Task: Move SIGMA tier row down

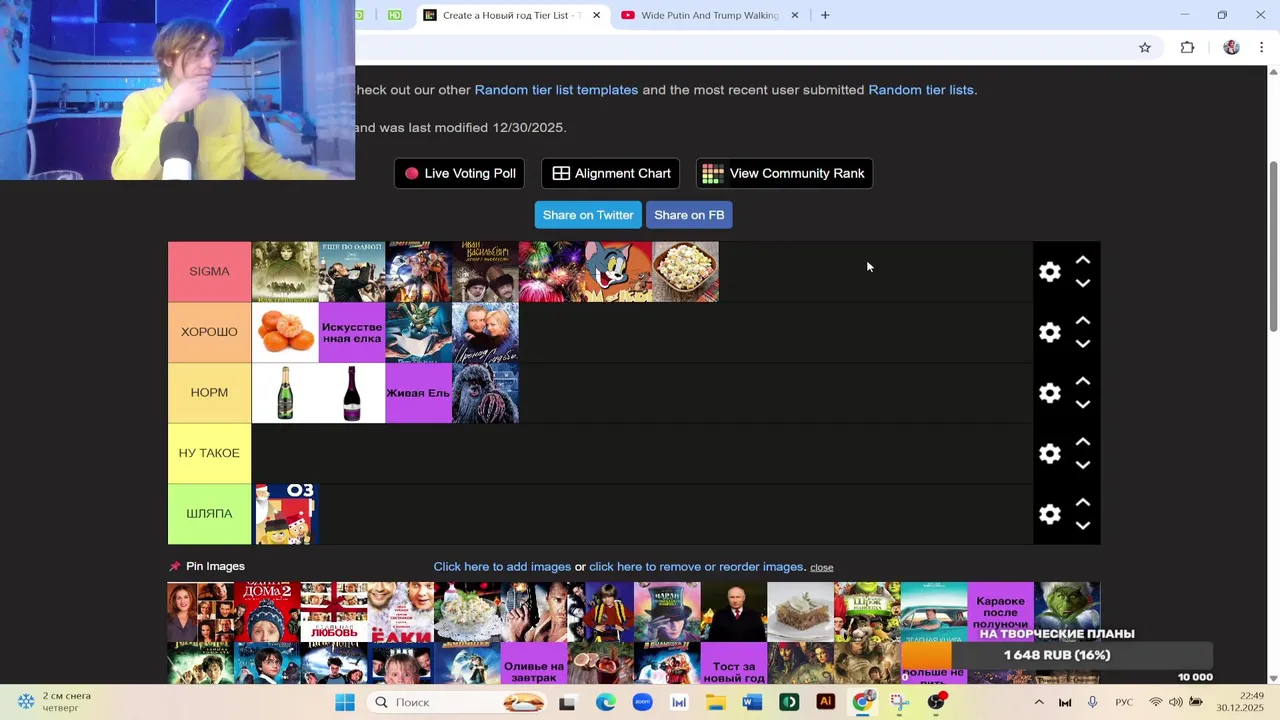Action: [x=1082, y=283]
